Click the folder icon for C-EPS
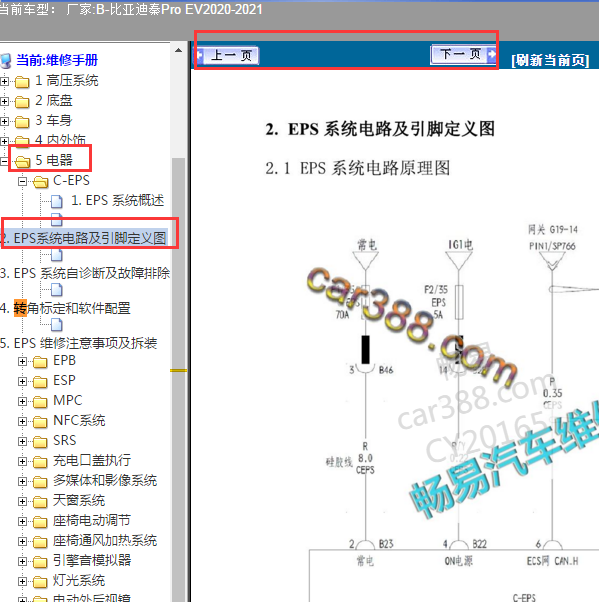Image resolution: width=599 pixels, height=602 pixels. (40, 182)
